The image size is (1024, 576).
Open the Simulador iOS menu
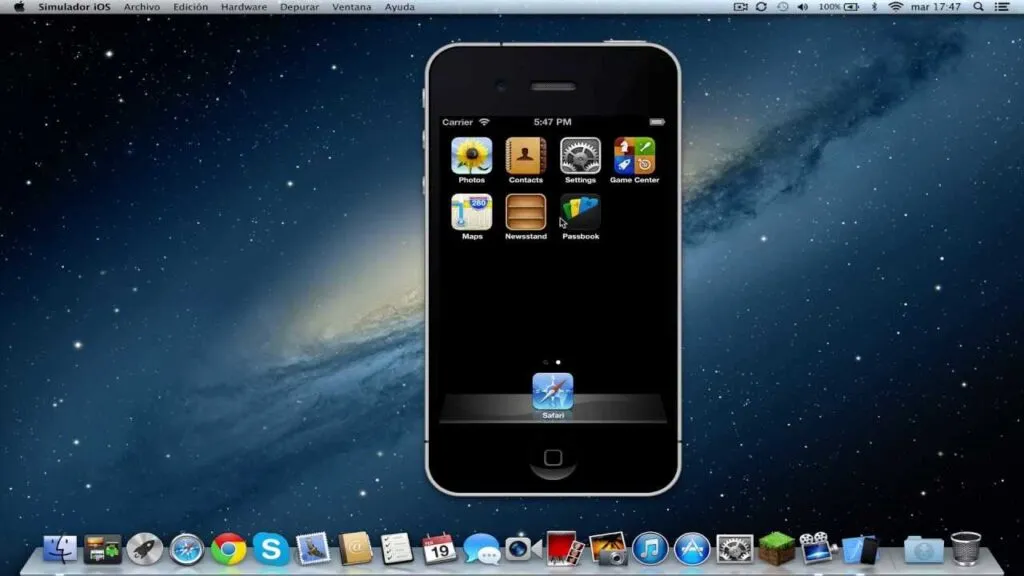[x=74, y=7]
